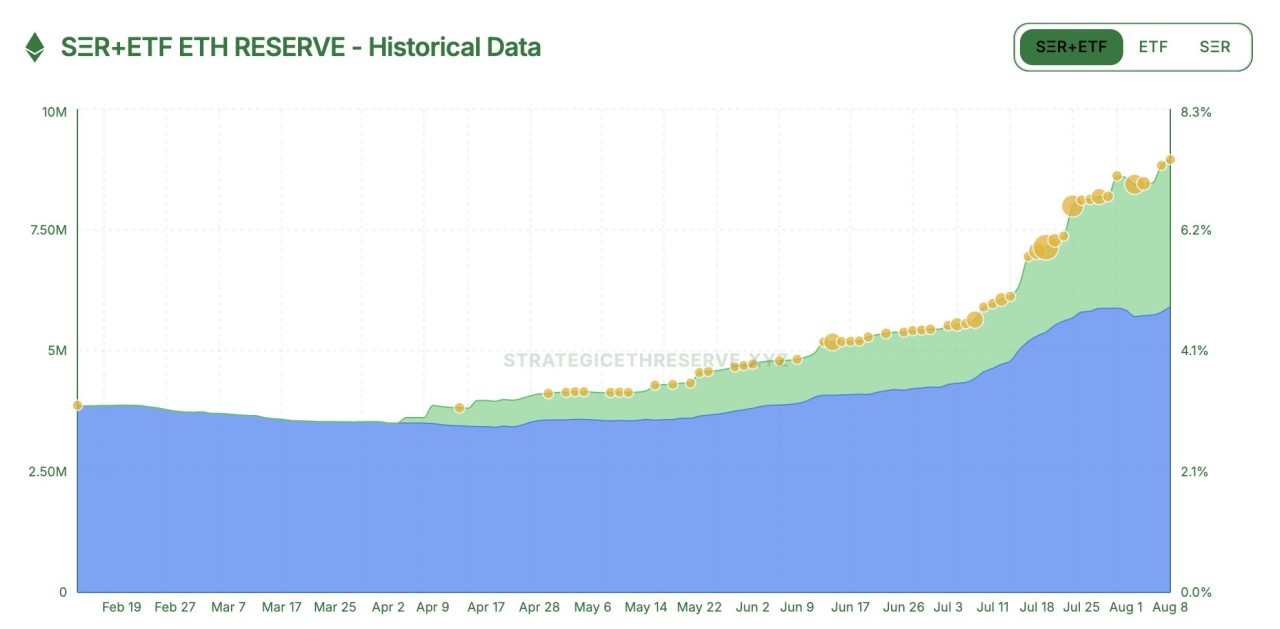Viewport: 1280px width, 629px height.
Task: Switch the chart to ETF only
Action: [x=1153, y=47]
